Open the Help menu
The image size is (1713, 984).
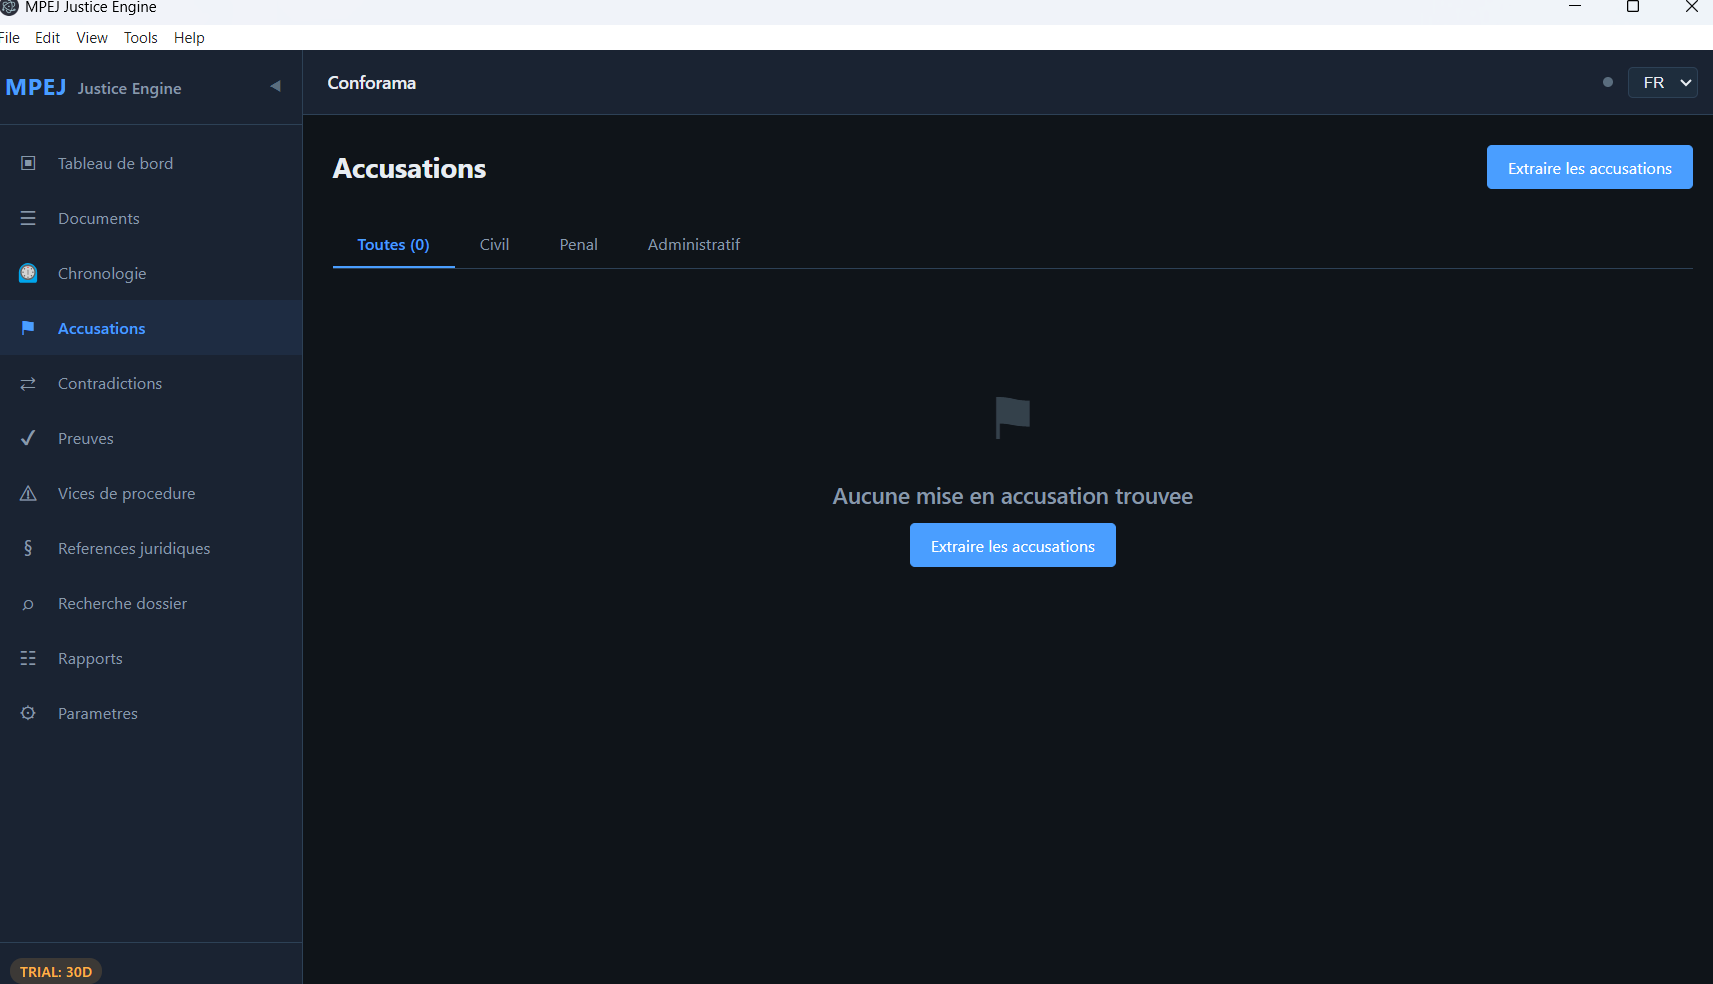point(189,38)
